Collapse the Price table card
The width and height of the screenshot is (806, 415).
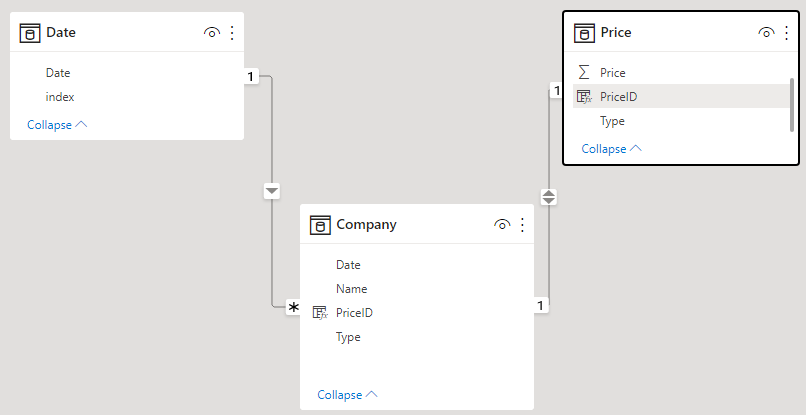[612, 149]
